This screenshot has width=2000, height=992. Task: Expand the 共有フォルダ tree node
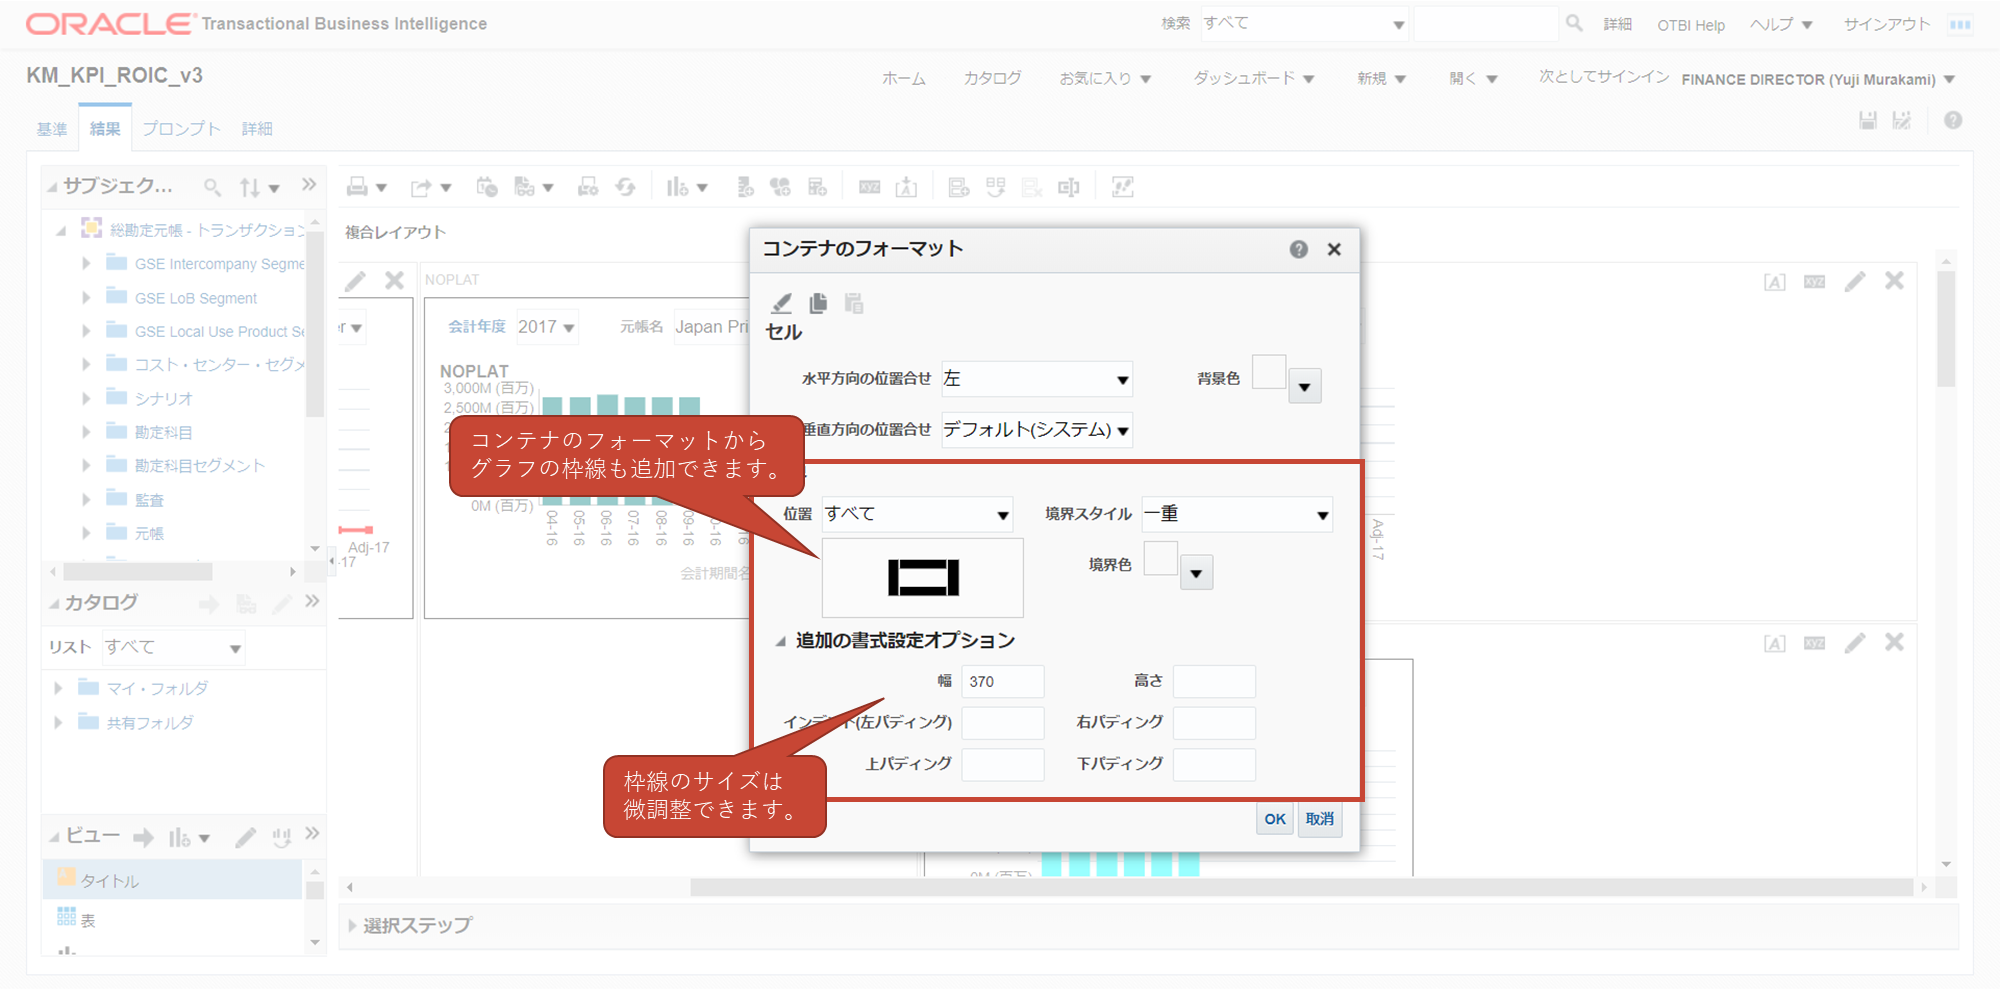pos(58,722)
